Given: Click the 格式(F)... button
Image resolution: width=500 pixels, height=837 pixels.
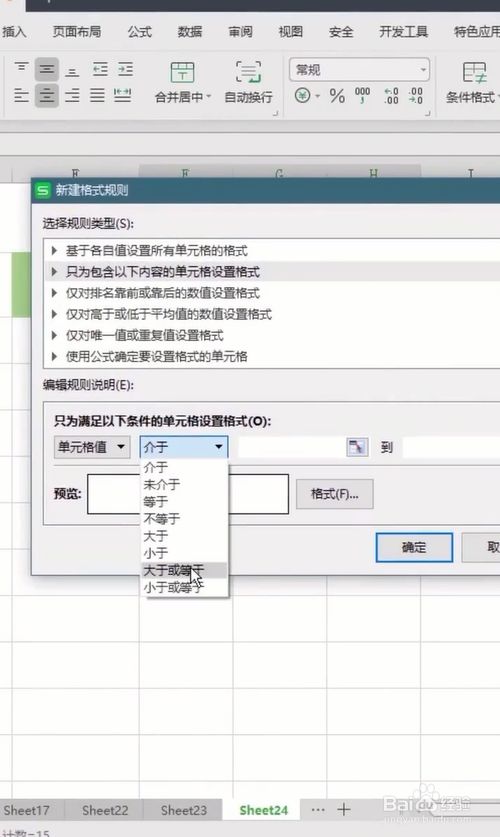Looking at the screenshot, I should [x=335, y=494].
